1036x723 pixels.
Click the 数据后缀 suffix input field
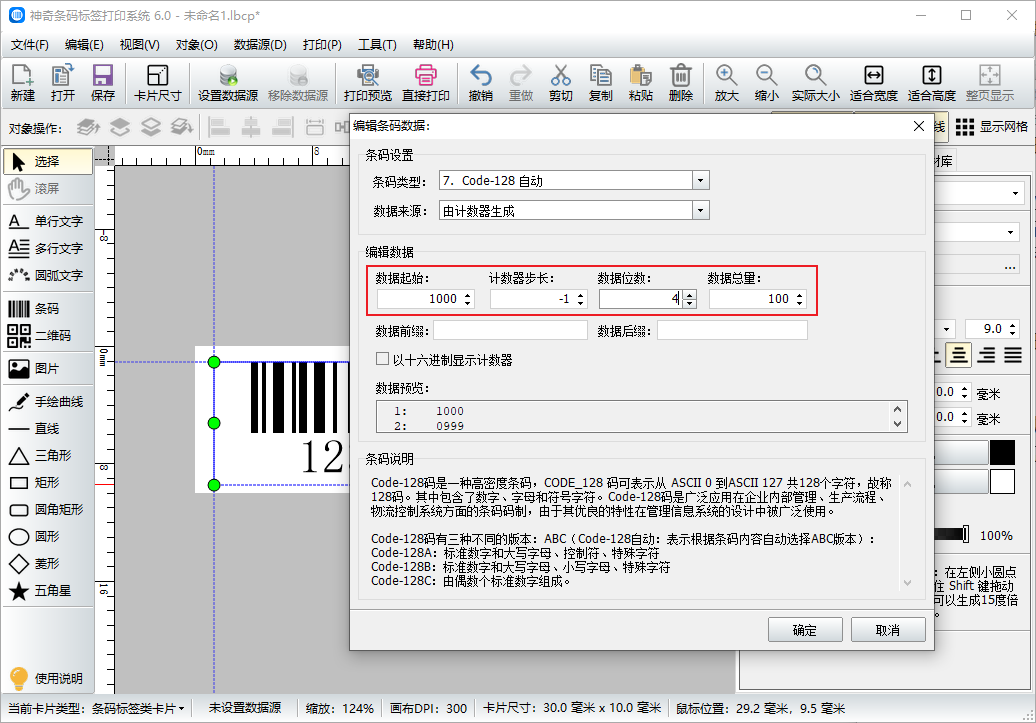pos(732,330)
